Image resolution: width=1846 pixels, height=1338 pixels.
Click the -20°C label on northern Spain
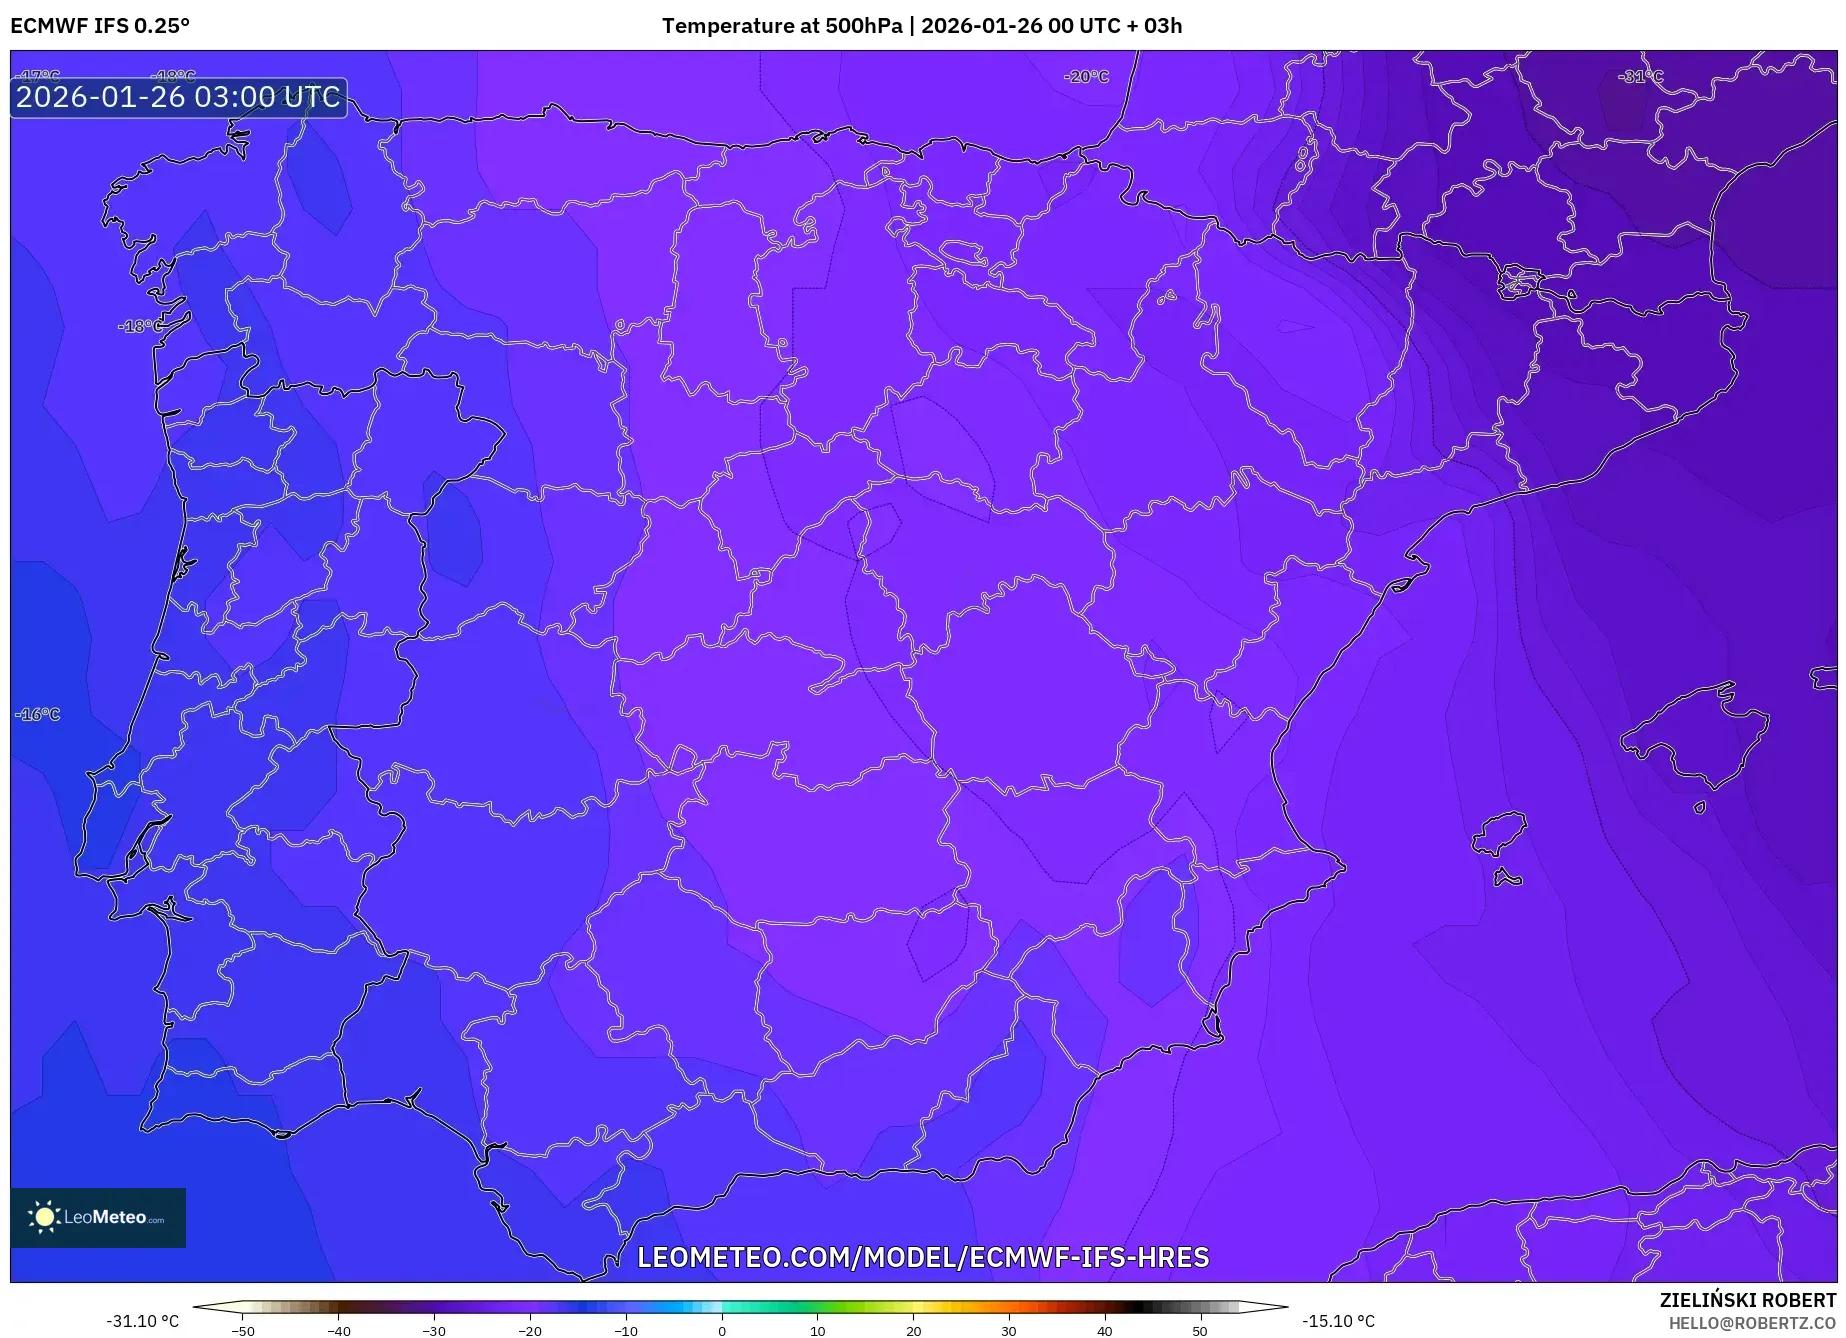[x=1086, y=74]
